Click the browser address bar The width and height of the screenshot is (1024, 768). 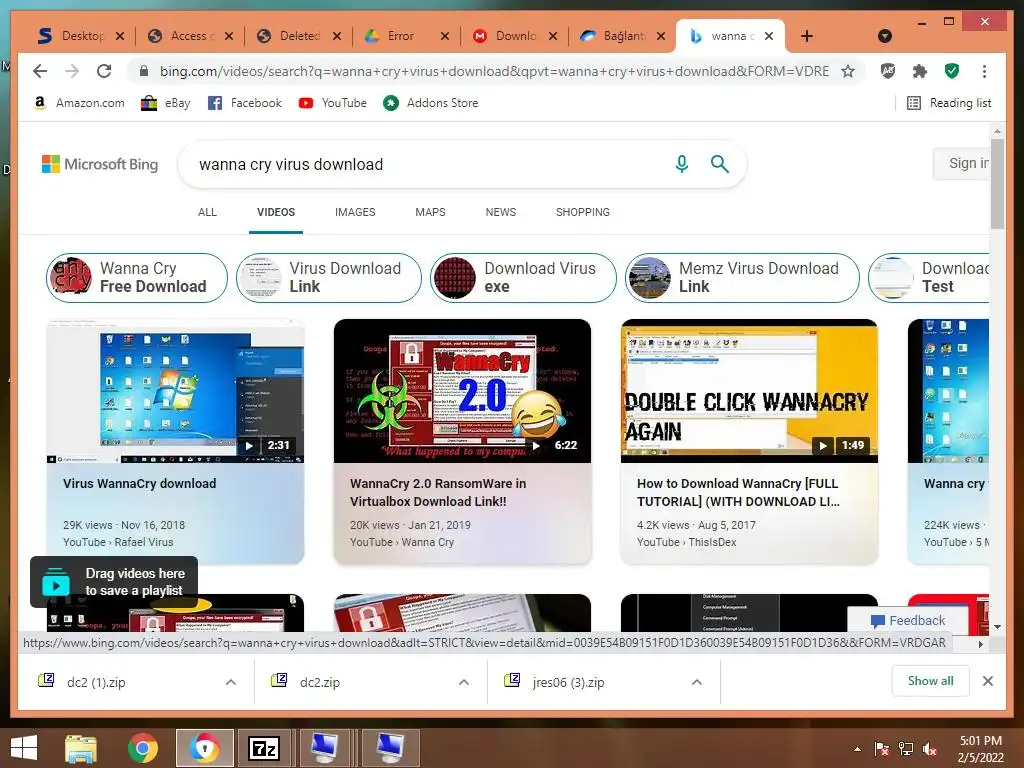click(494, 71)
